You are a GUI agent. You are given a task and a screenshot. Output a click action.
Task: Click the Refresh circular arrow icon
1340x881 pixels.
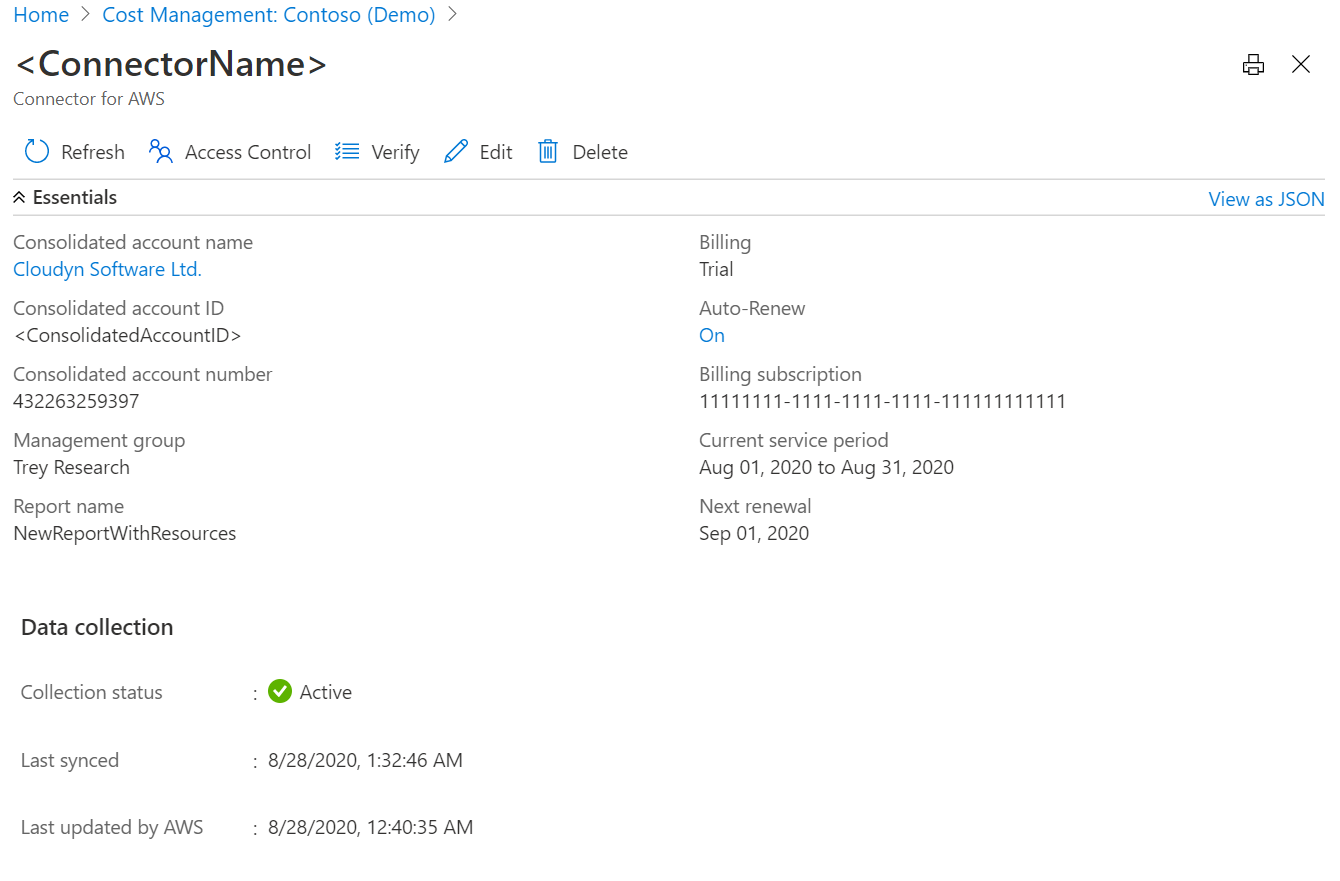[x=37, y=152]
